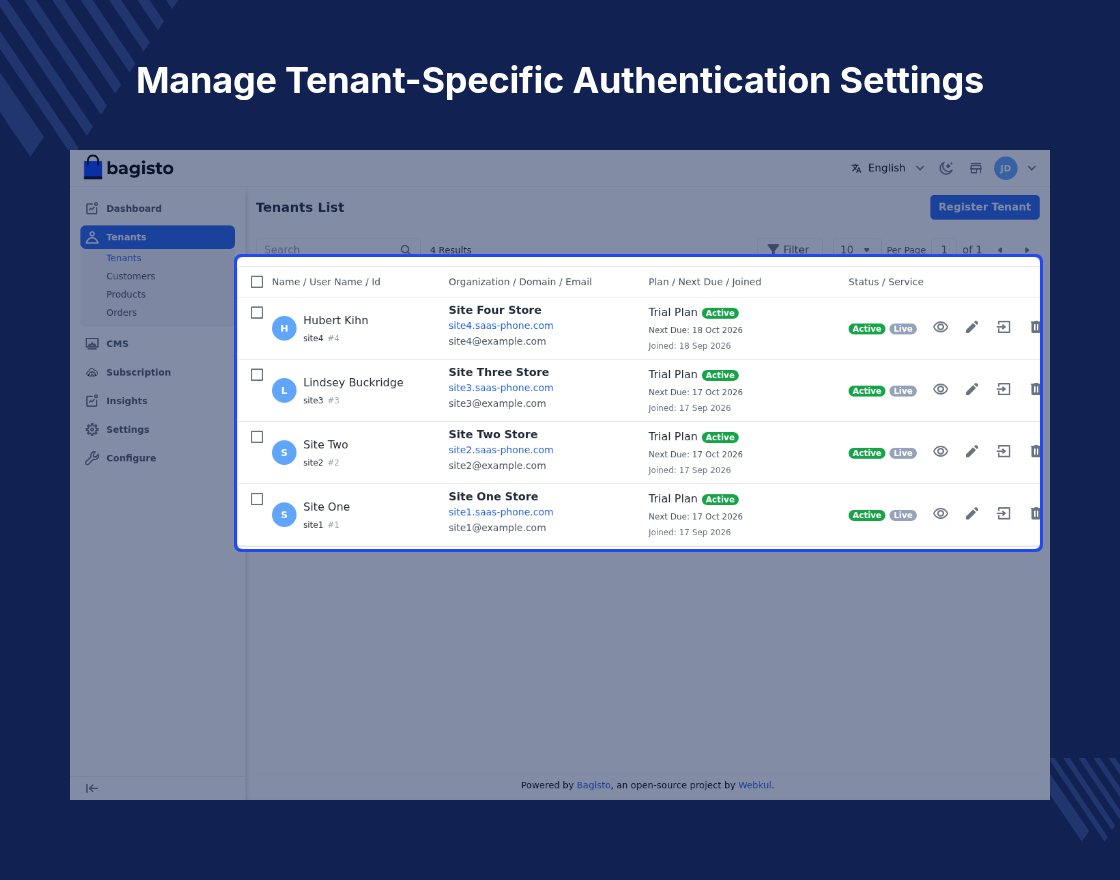
Task: Delete the Site One tenant
Action: (x=1034, y=514)
